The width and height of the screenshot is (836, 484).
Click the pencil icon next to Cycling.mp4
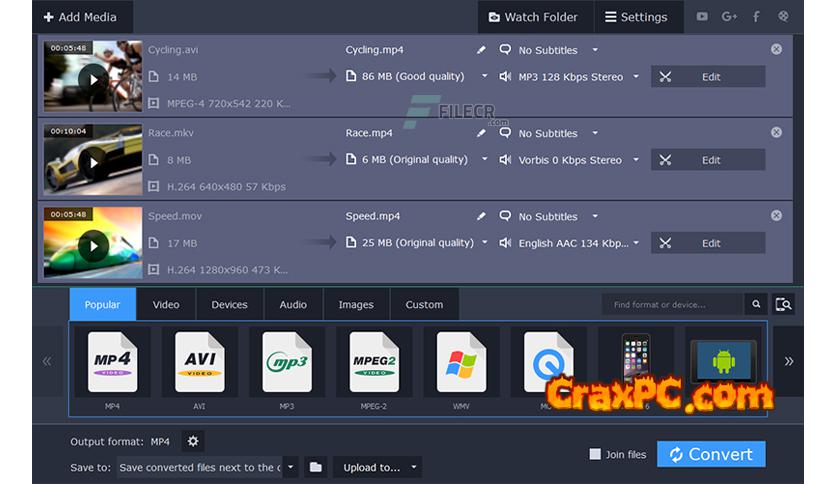pos(481,50)
